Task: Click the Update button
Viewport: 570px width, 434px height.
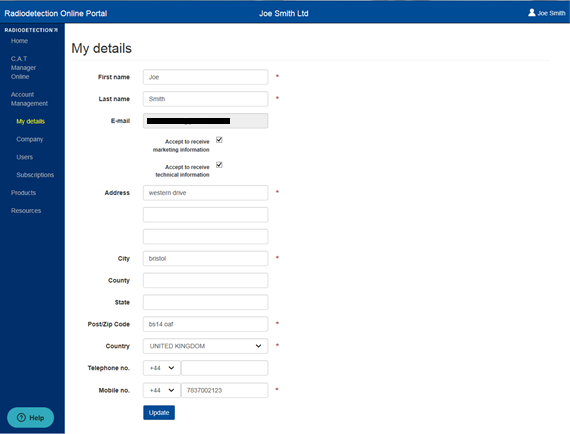Action: pyautogui.click(x=159, y=413)
